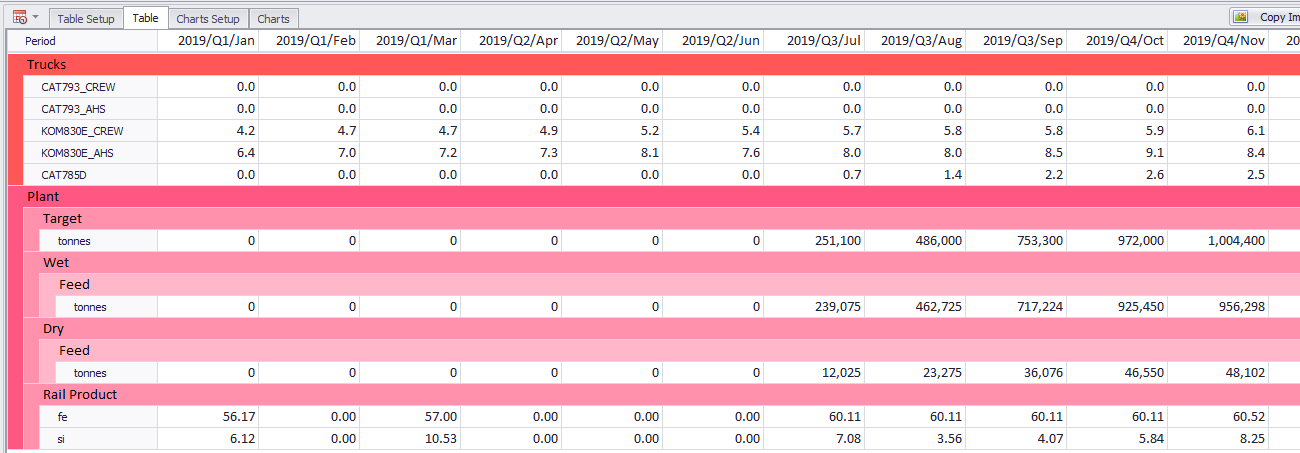
Task: Click the 2019/Q1/Mar column header
Action: (x=410, y=41)
